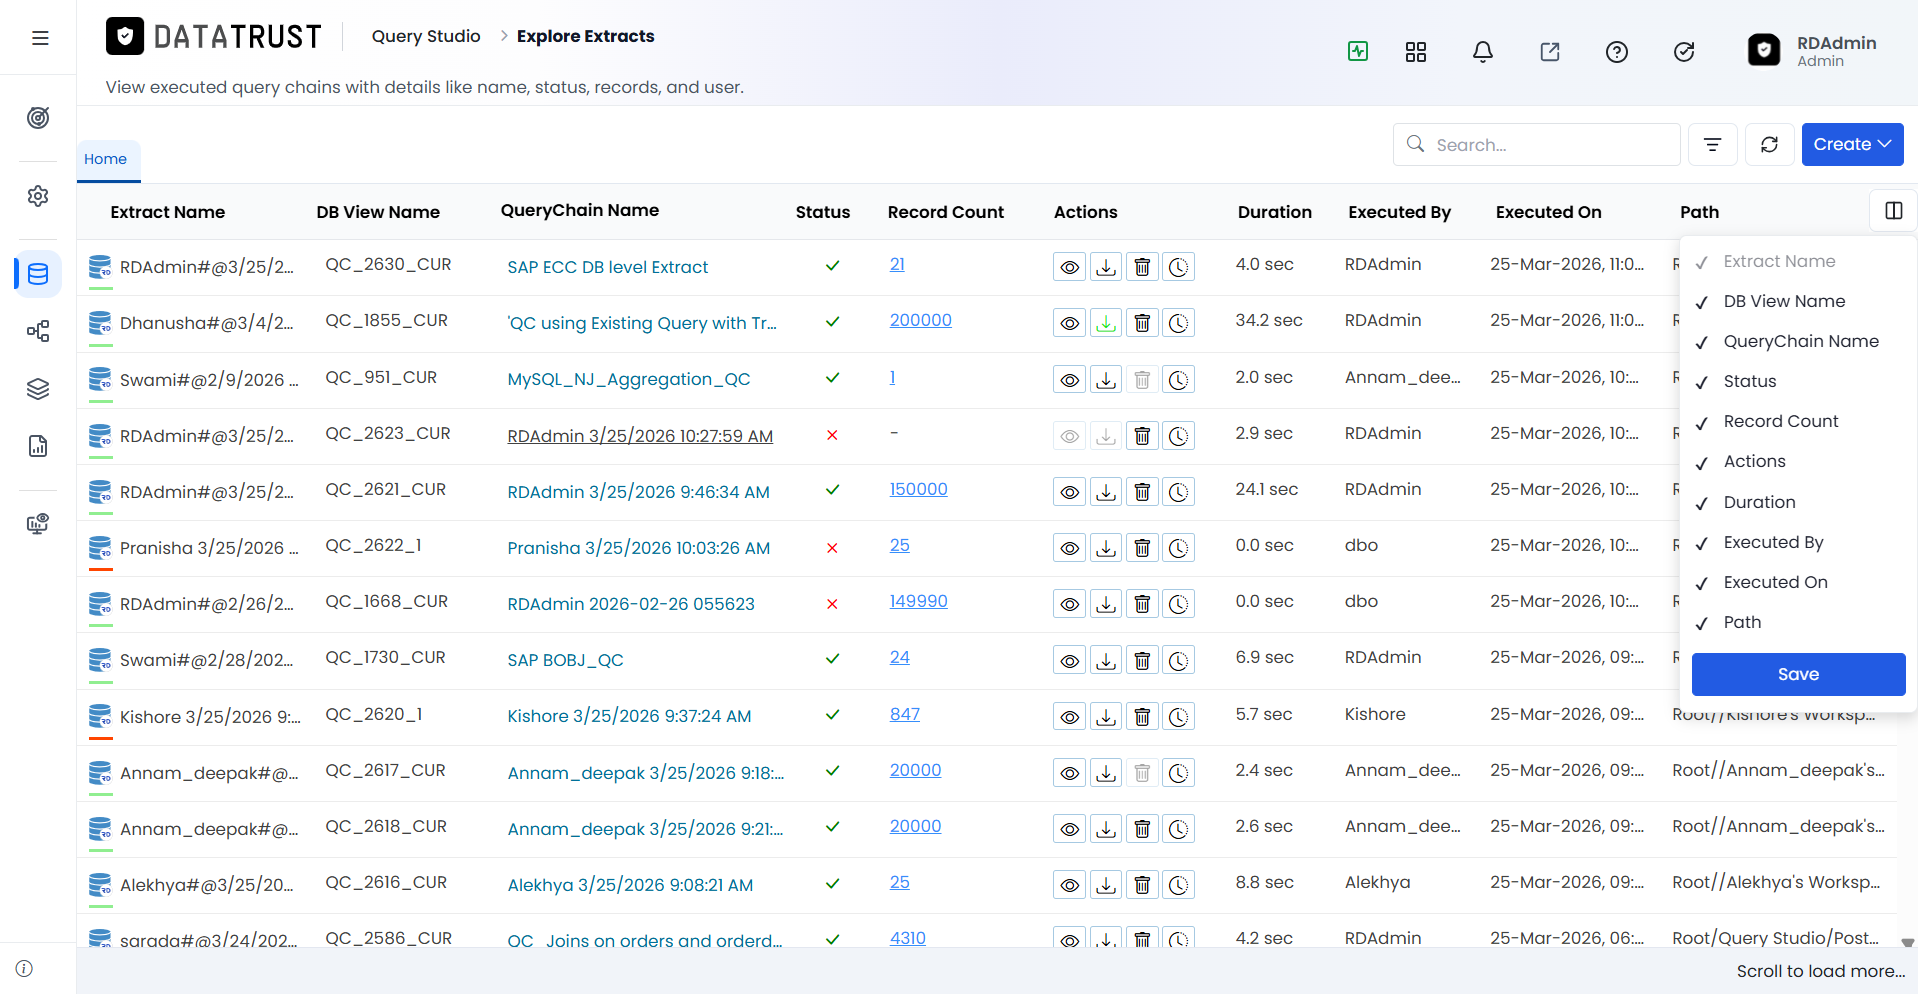Delete the QC_1855_CUR extract
1918x994 pixels.
click(x=1142, y=323)
